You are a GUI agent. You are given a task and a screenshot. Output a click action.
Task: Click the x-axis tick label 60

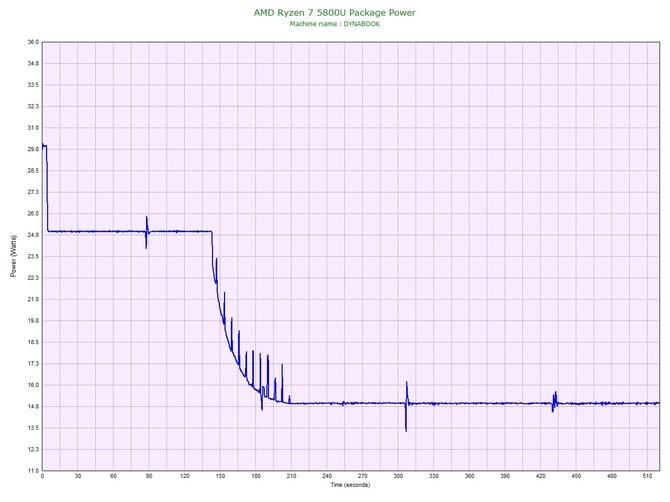pos(113,476)
